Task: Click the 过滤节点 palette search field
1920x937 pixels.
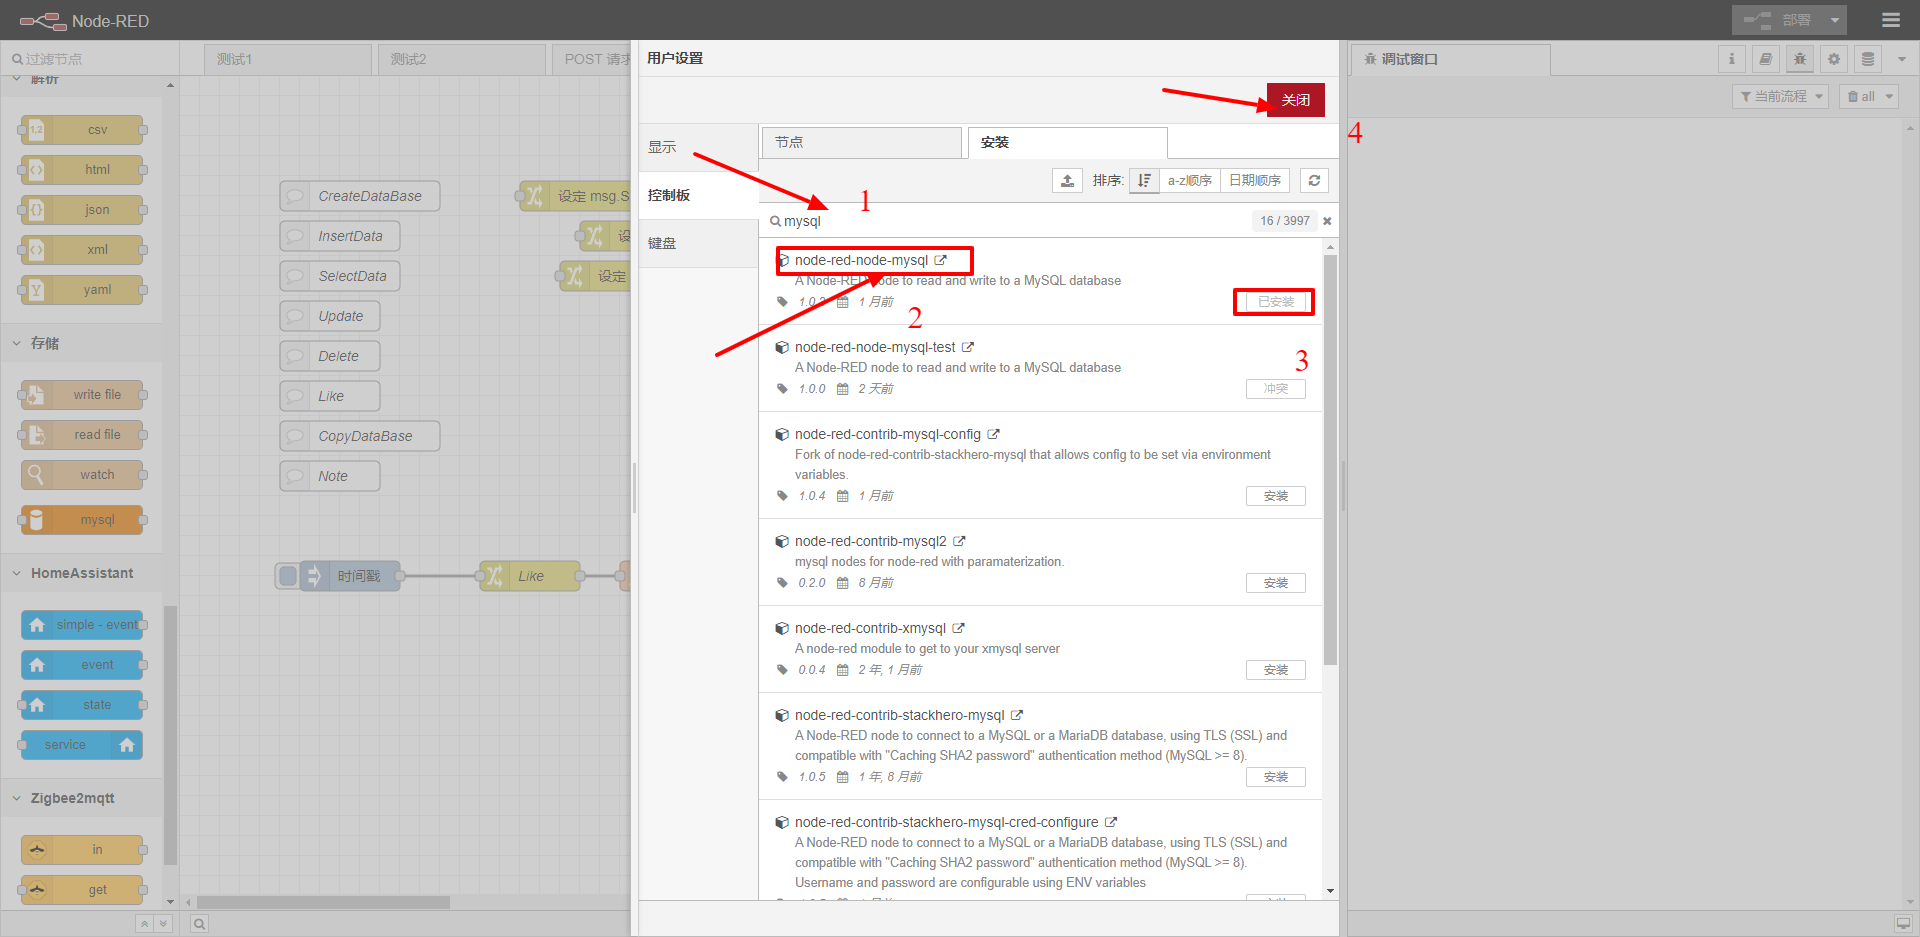Action: pos(90,59)
